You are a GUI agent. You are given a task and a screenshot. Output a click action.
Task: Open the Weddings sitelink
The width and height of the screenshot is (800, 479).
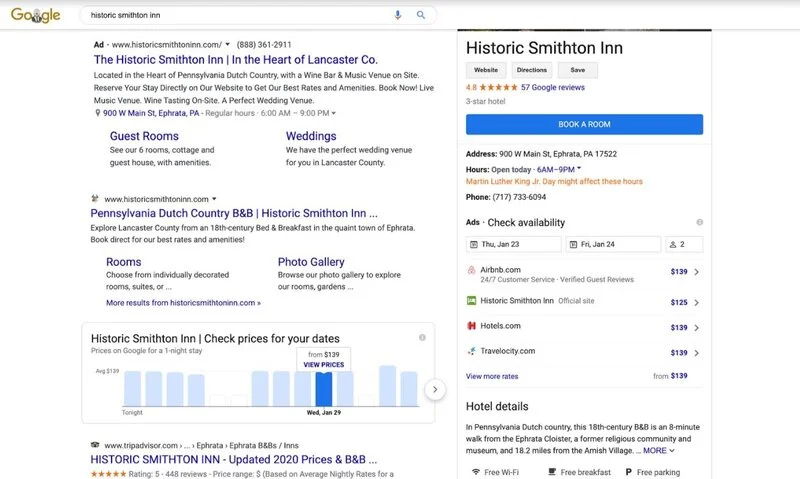pyautogui.click(x=311, y=136)
